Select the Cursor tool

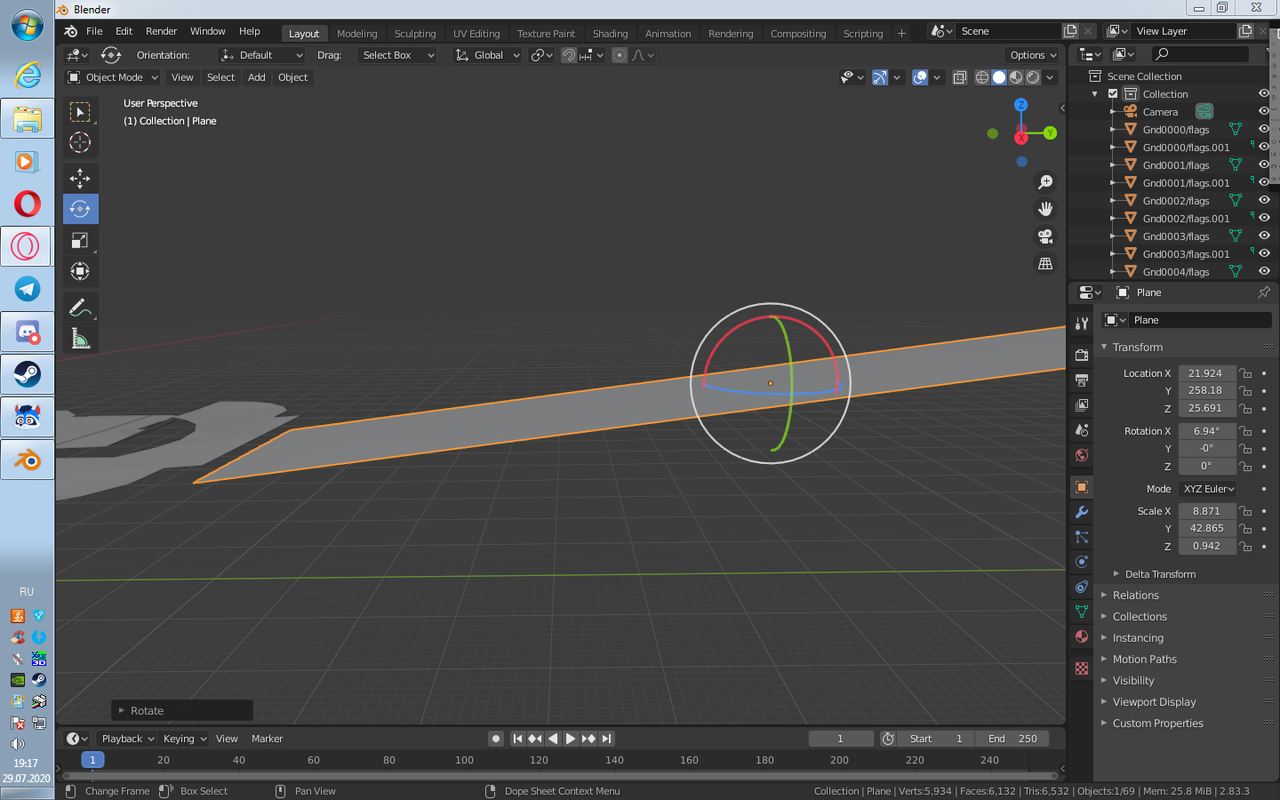80,143
